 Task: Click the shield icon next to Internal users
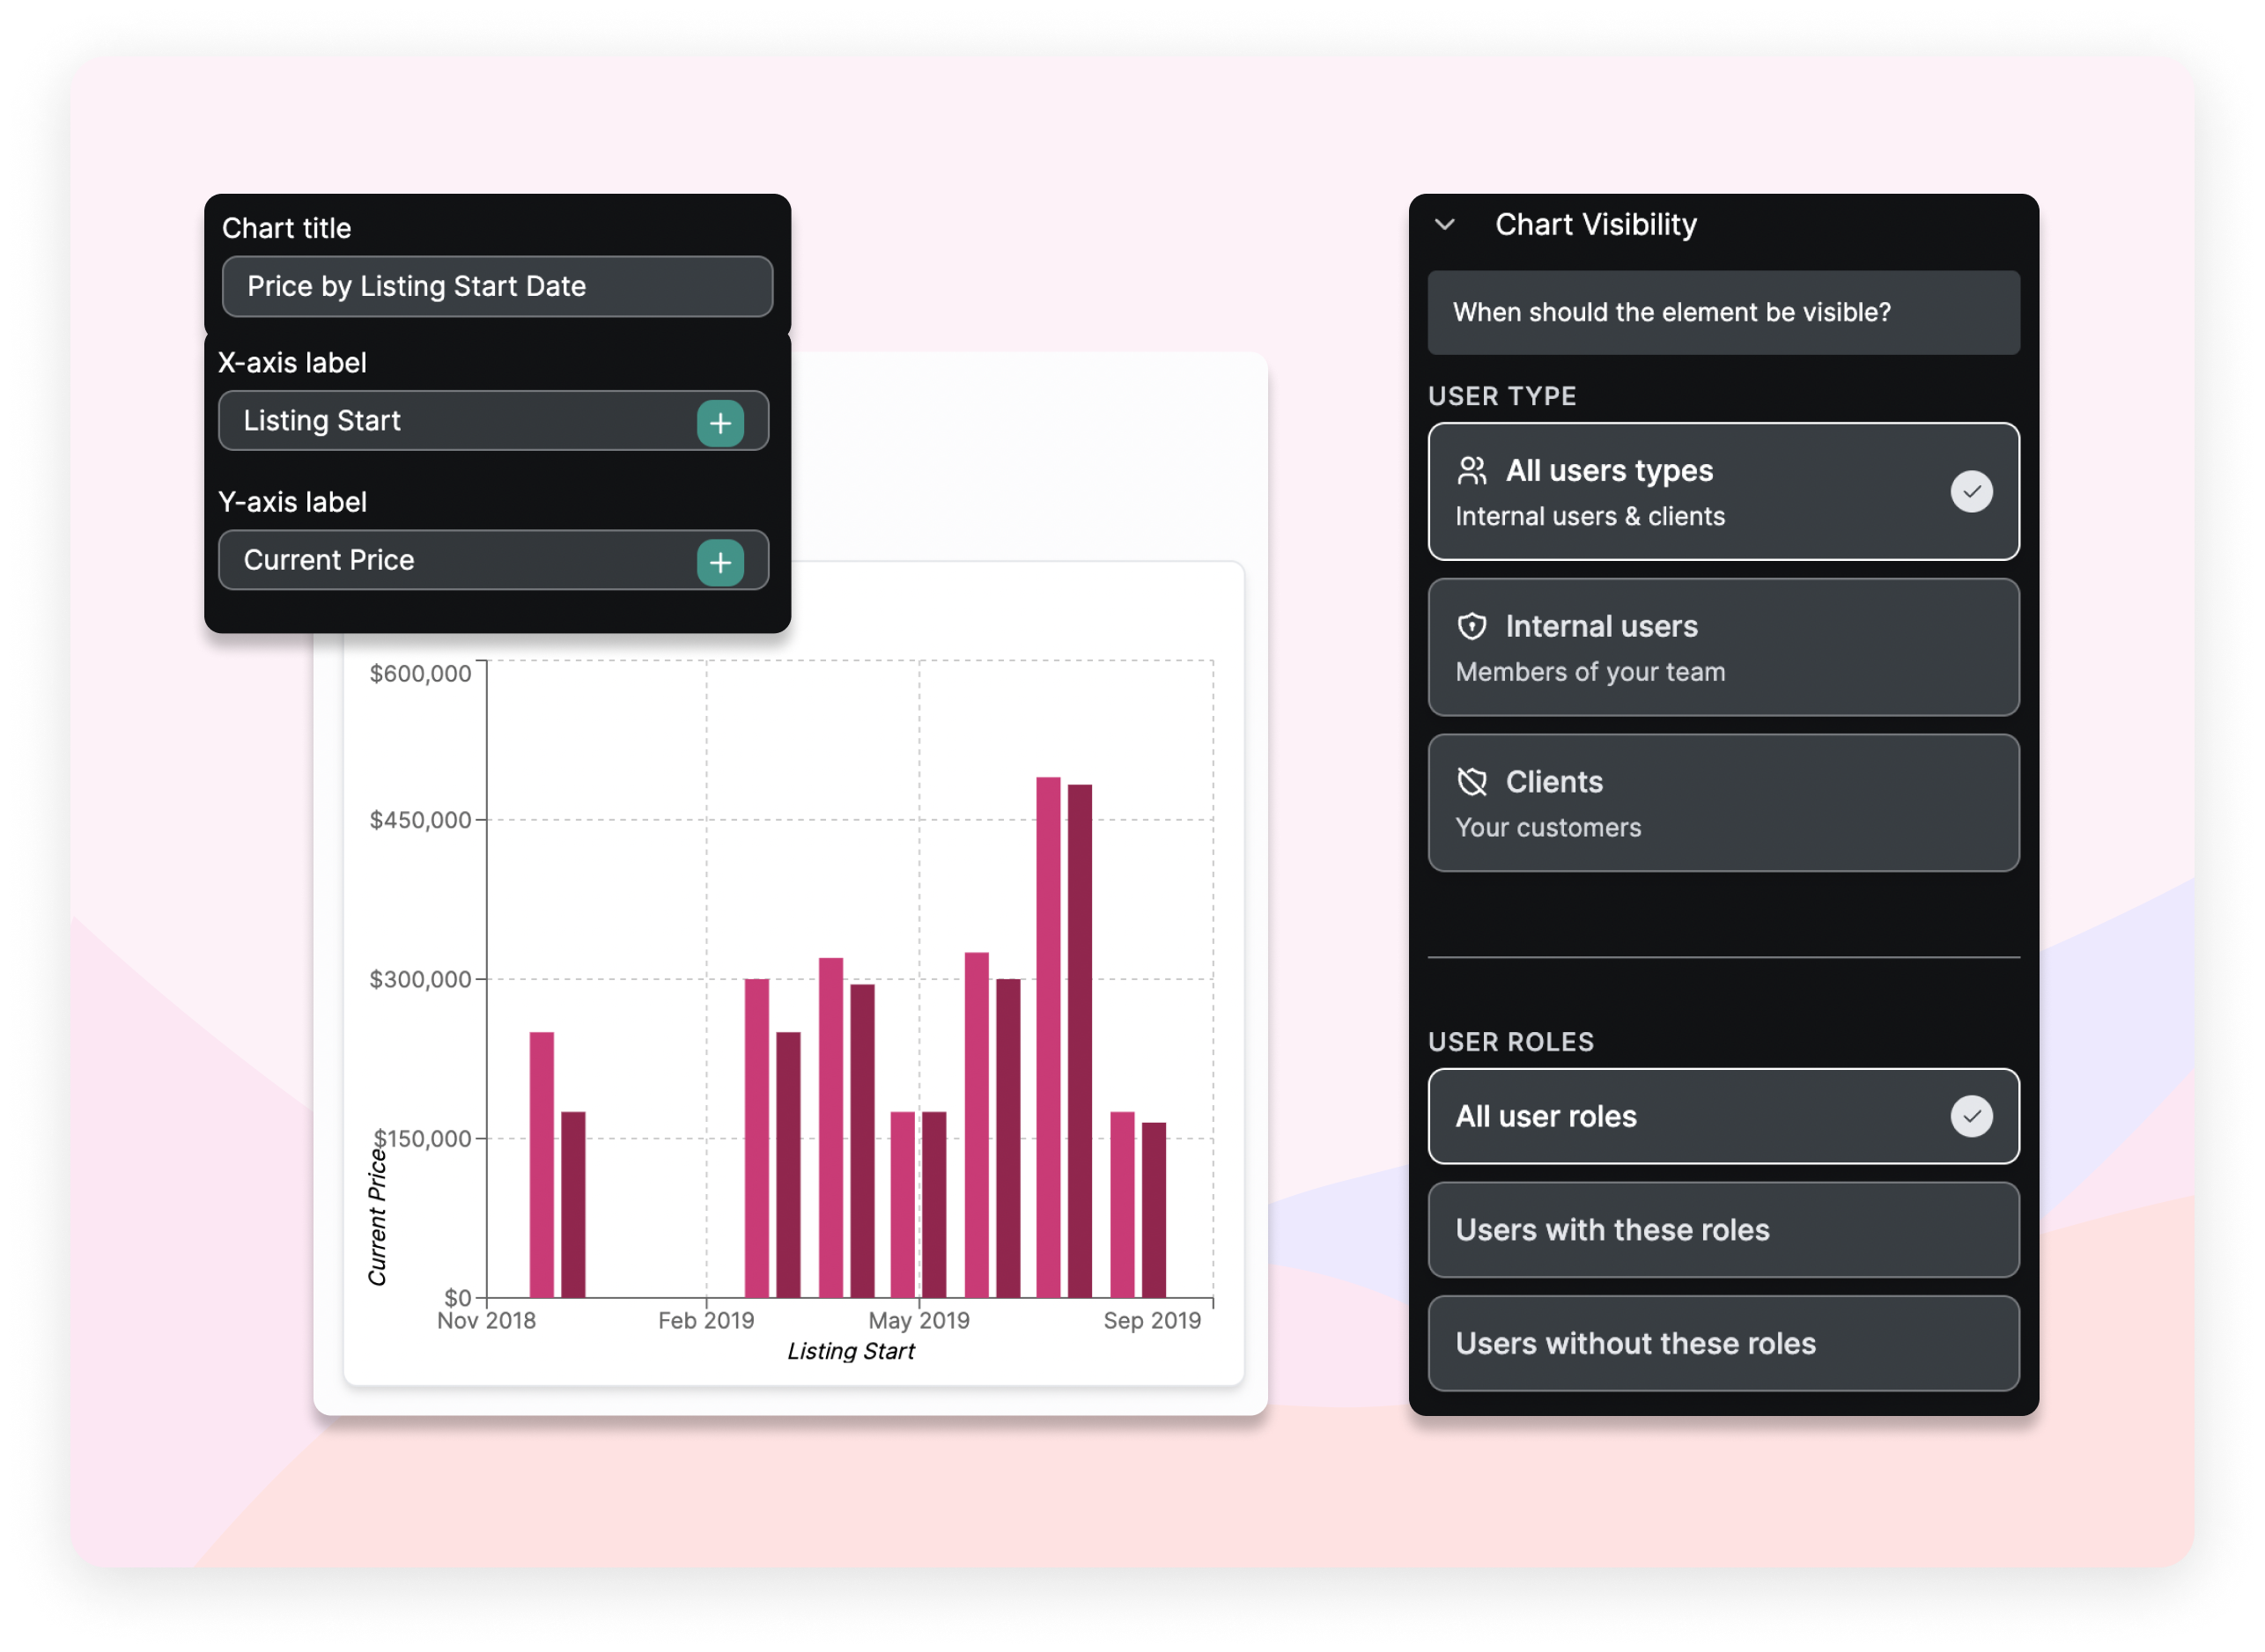point(1473,626)
